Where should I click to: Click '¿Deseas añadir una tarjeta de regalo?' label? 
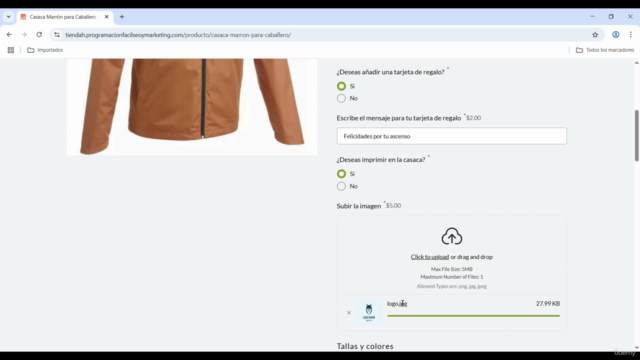pos(390,72)
